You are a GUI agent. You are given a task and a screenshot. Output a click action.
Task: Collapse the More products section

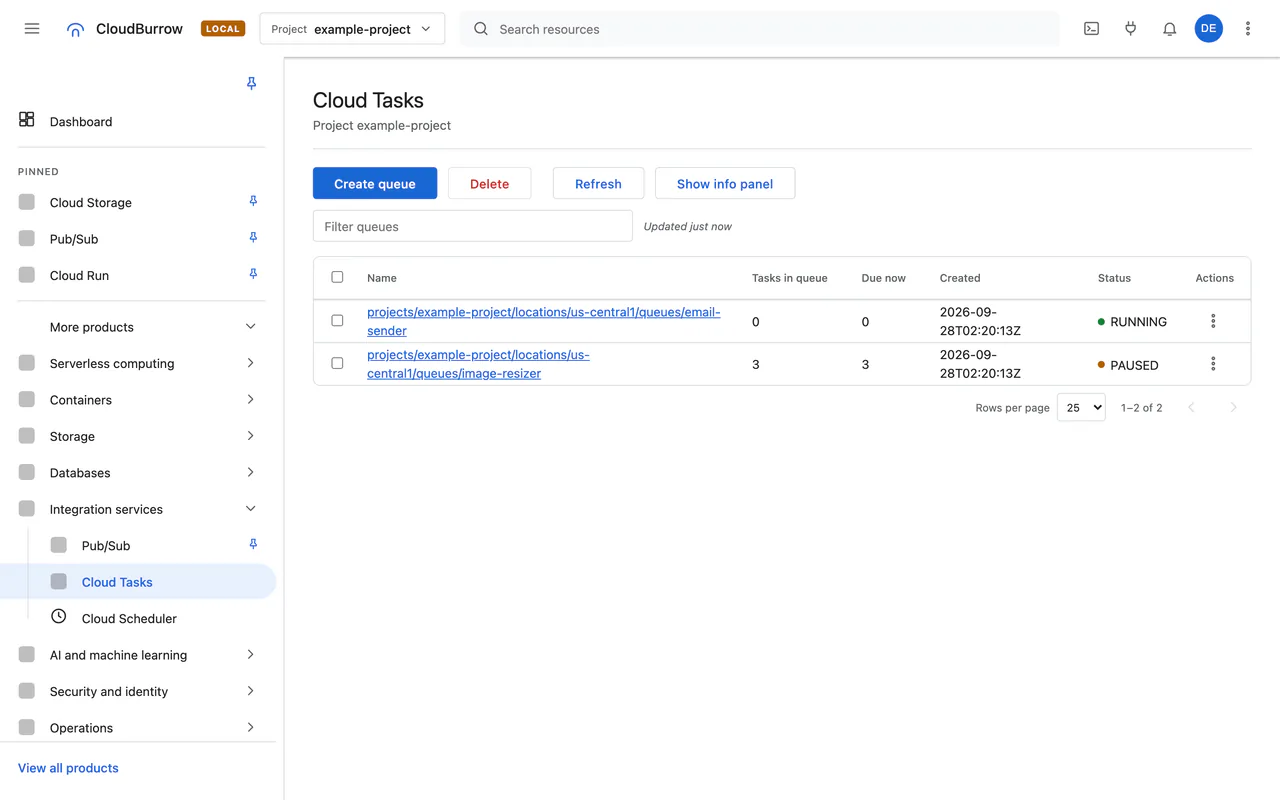(250, 327)
